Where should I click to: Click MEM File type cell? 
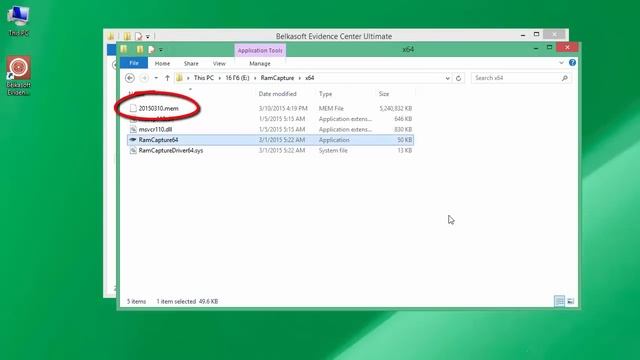(331, 109)
